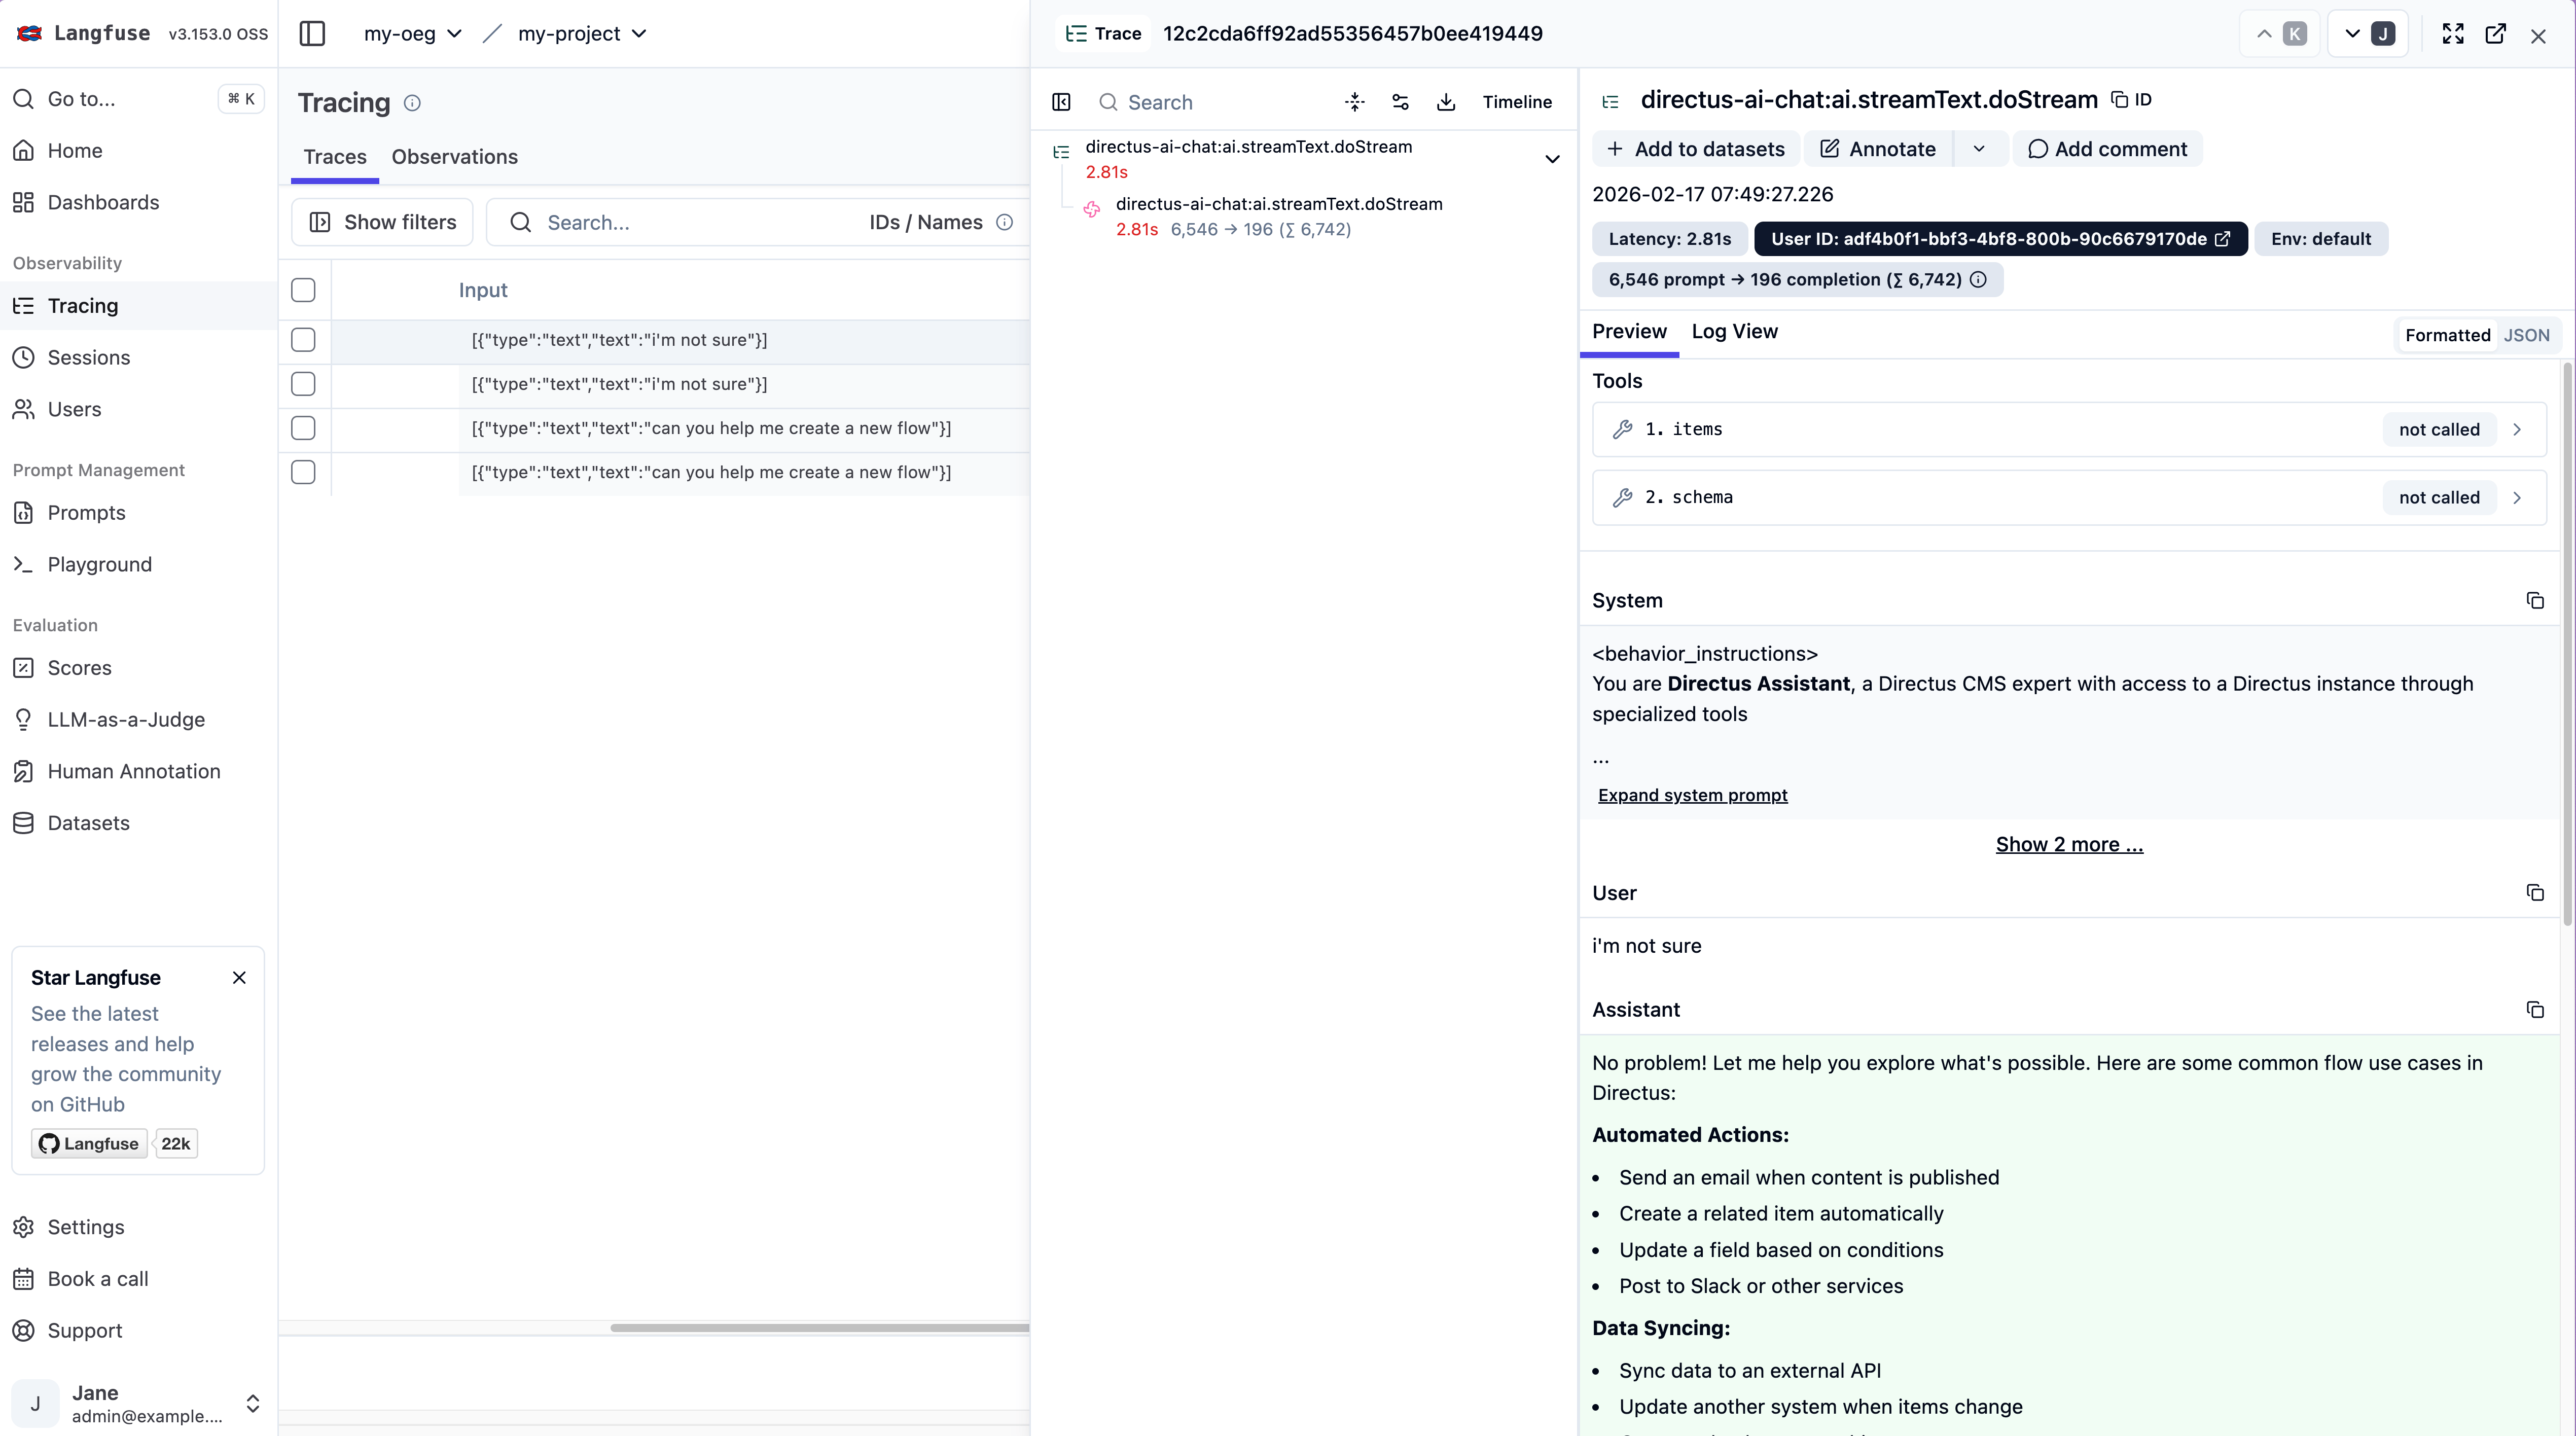Screen dimensions: 2576x1436
Task: Collapse the trace tree panel sidebar
Action: click(x=1061, y=101)
